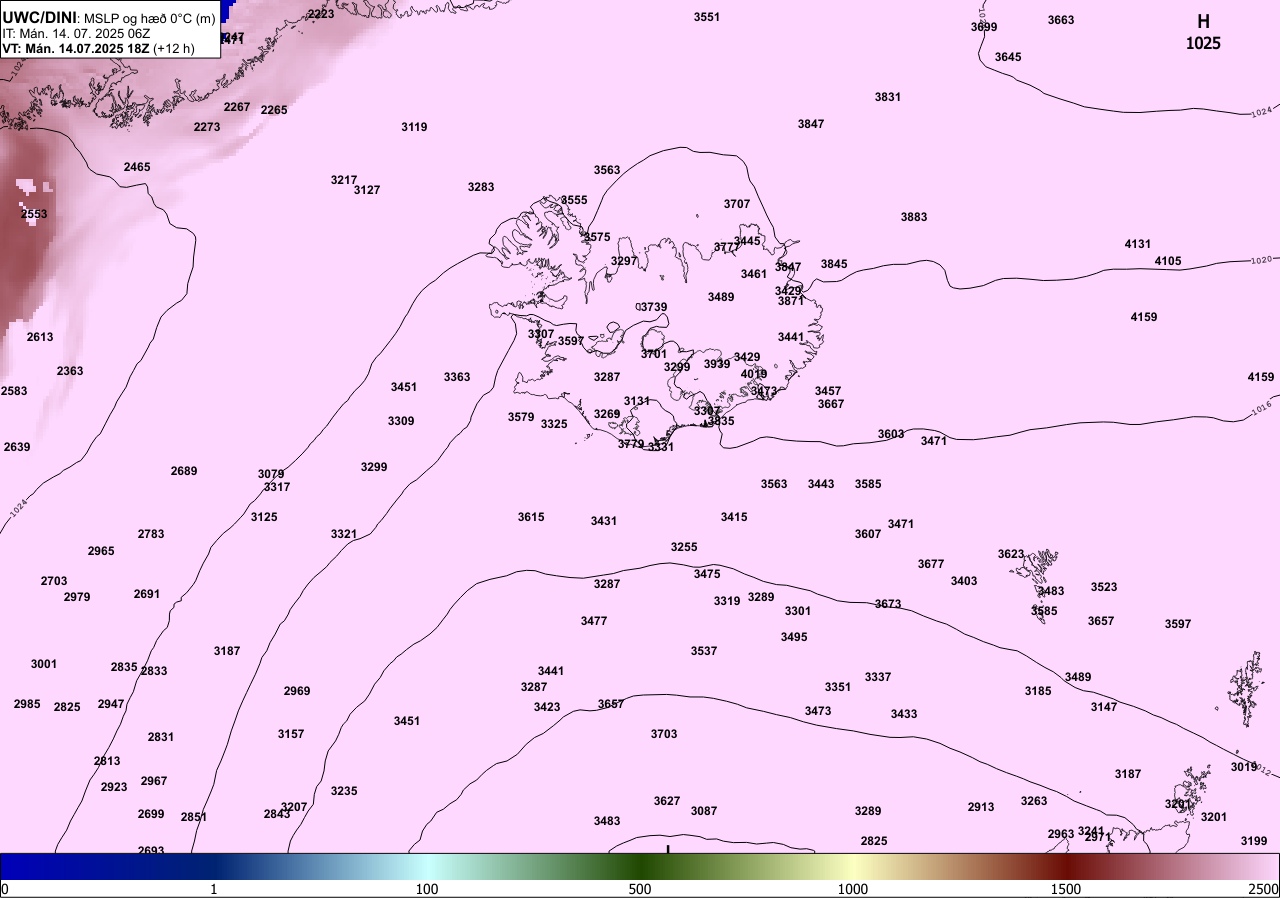The width and height of the screenshot is (1280, 898).
Task: Click the height value 3739 over Iceland
Action: (x=654, y=307)
